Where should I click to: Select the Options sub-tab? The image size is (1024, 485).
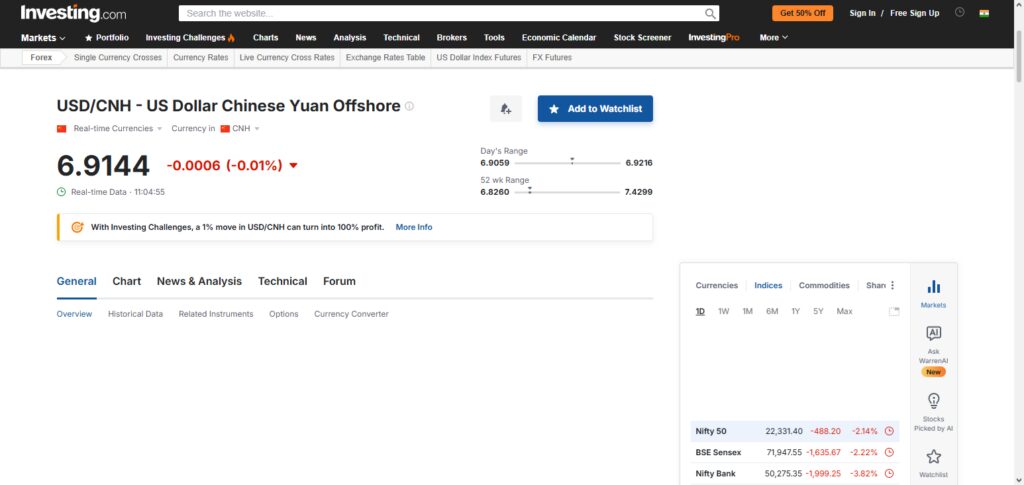coord(283,314)
